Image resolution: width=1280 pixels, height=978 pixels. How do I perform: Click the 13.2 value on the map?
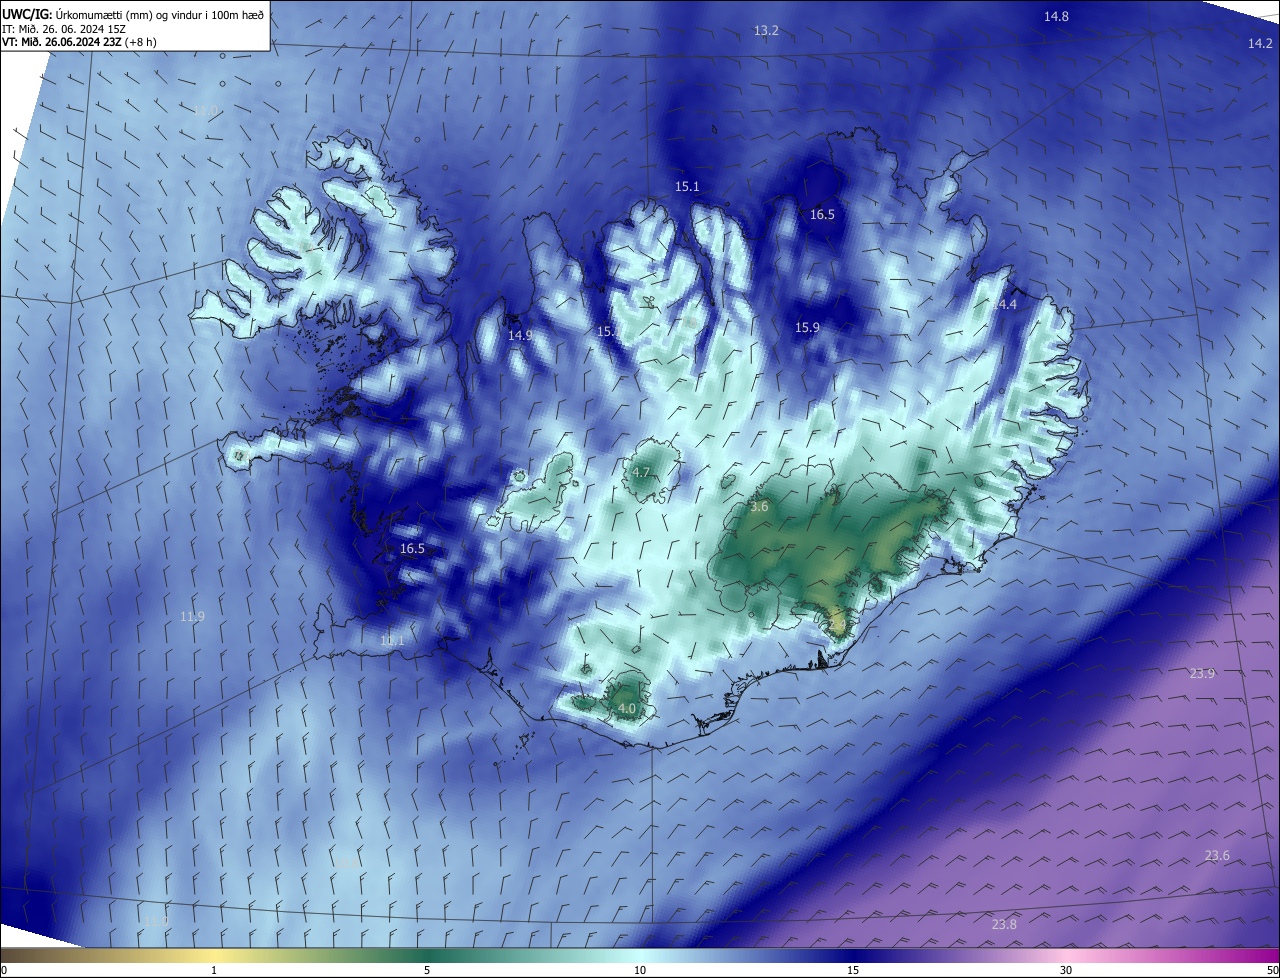[766, 31]
